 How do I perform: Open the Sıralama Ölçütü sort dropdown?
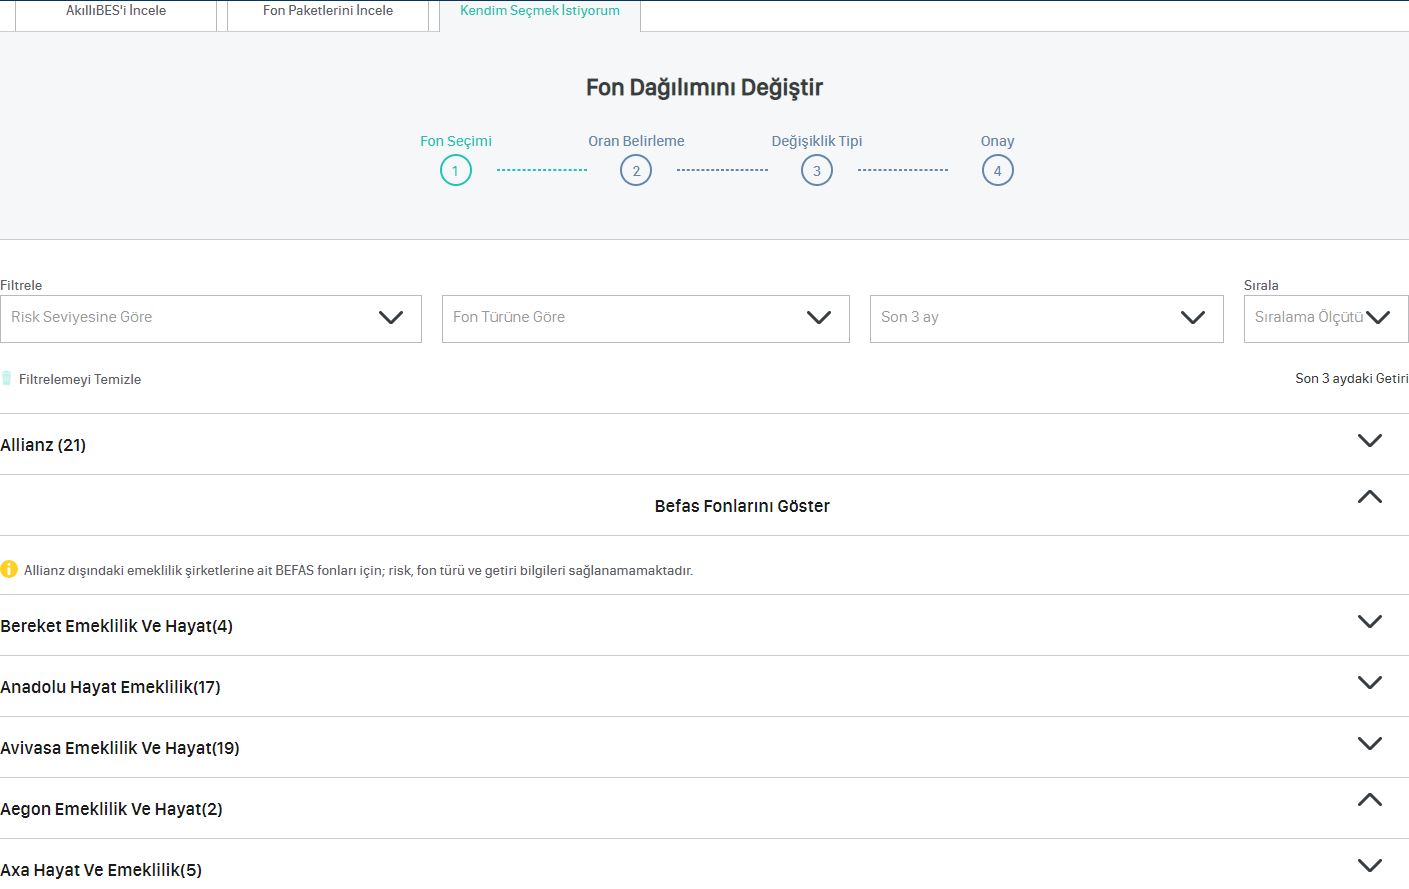click(1326, 319)
